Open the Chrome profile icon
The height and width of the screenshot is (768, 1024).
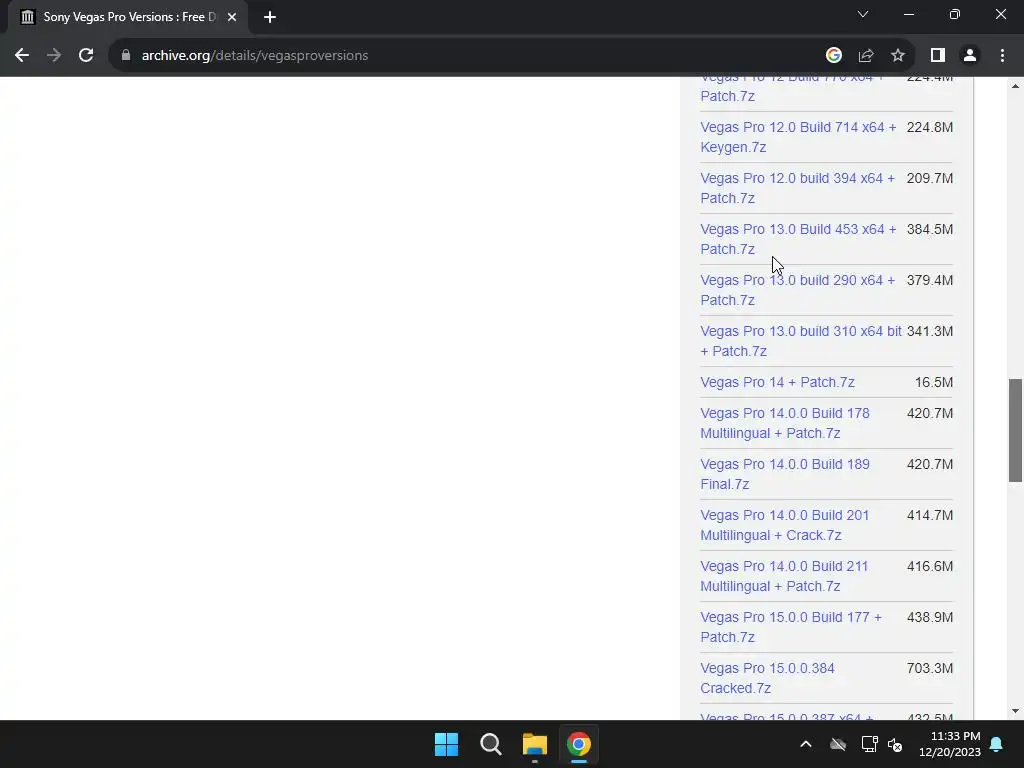pyautogui.click(x=970, y=56)
